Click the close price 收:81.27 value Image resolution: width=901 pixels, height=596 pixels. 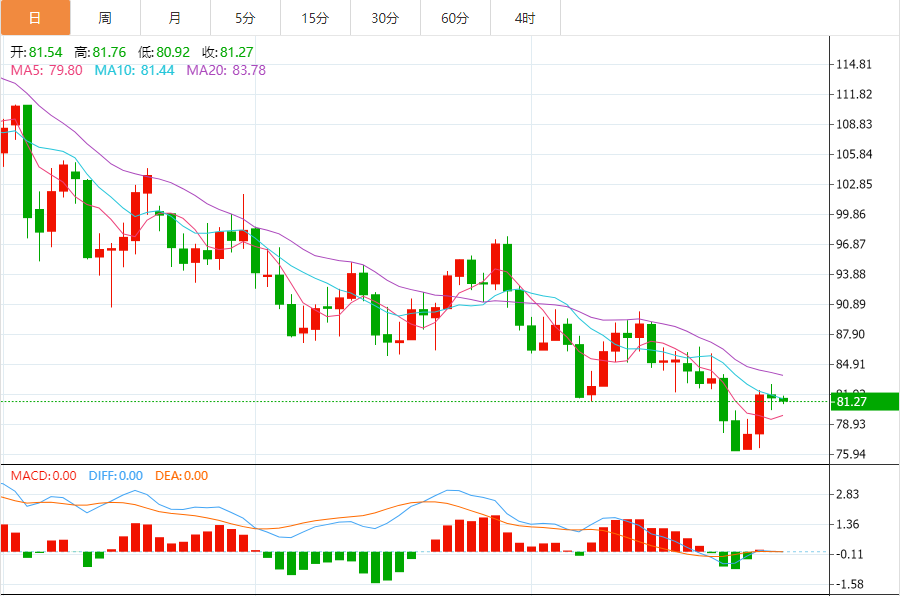228,52
